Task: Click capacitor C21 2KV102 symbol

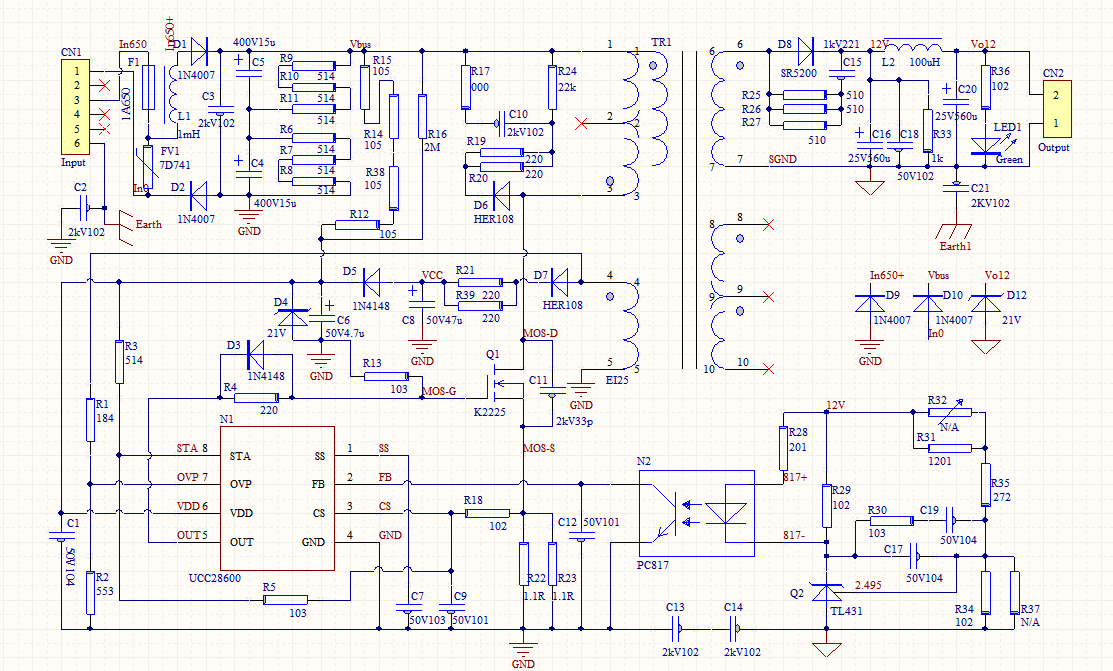Action: [x=956, y=187]
